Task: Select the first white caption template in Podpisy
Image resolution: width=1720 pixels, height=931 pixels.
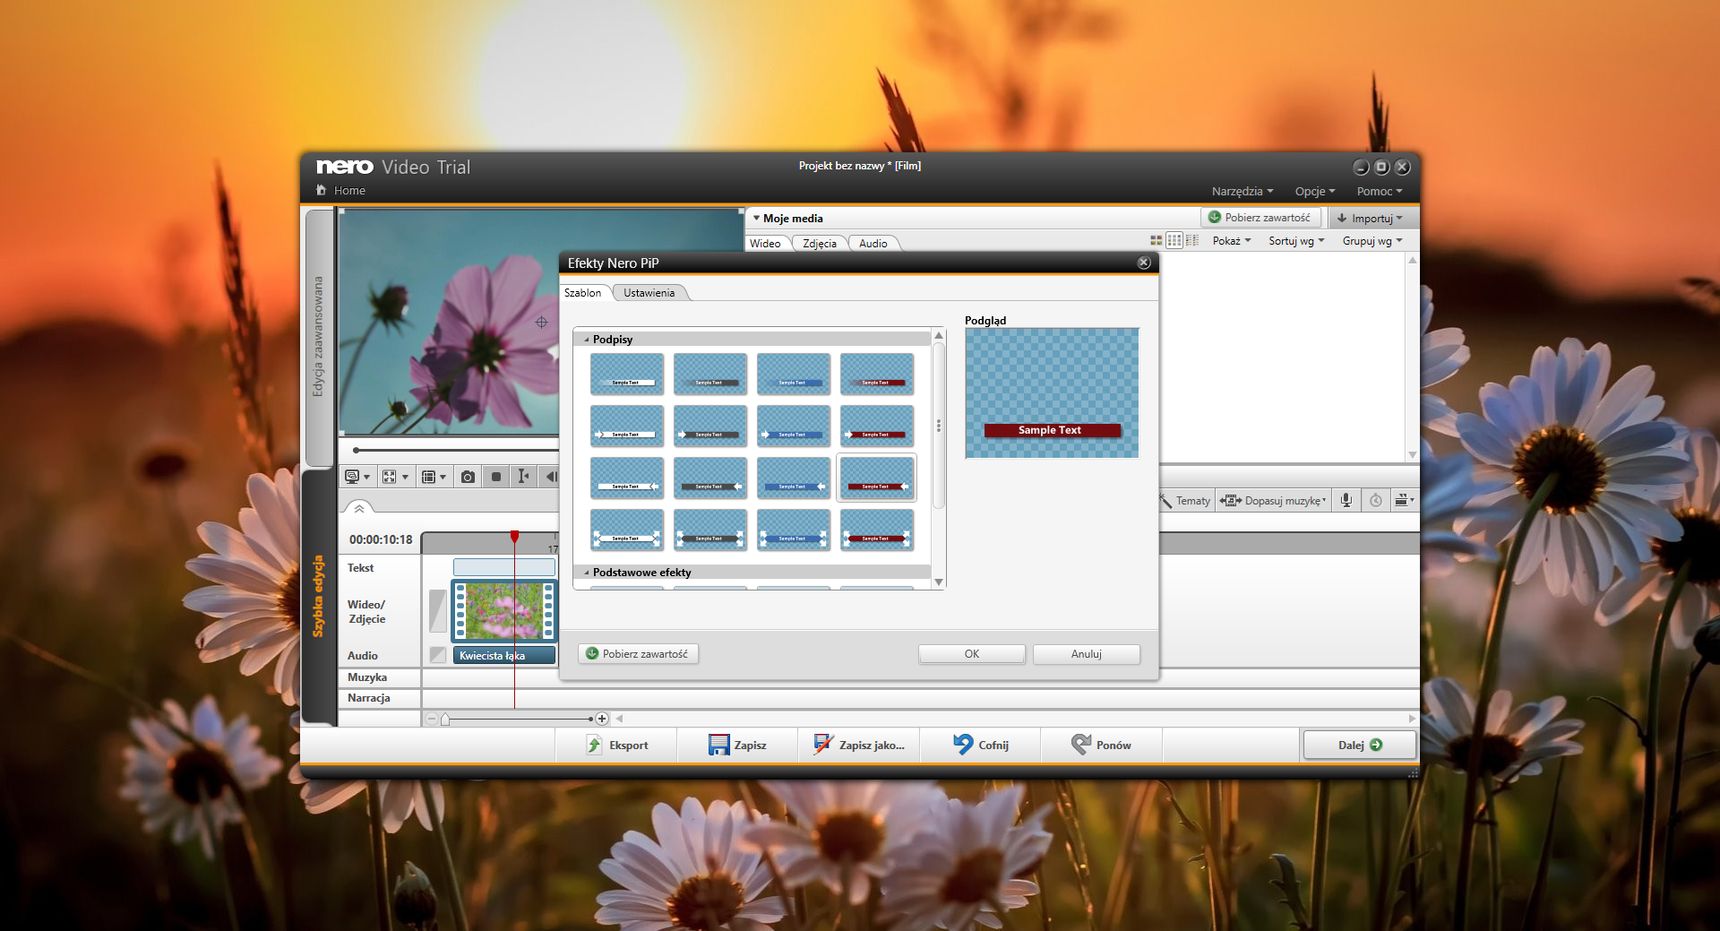Action: [x=627, y=374]
